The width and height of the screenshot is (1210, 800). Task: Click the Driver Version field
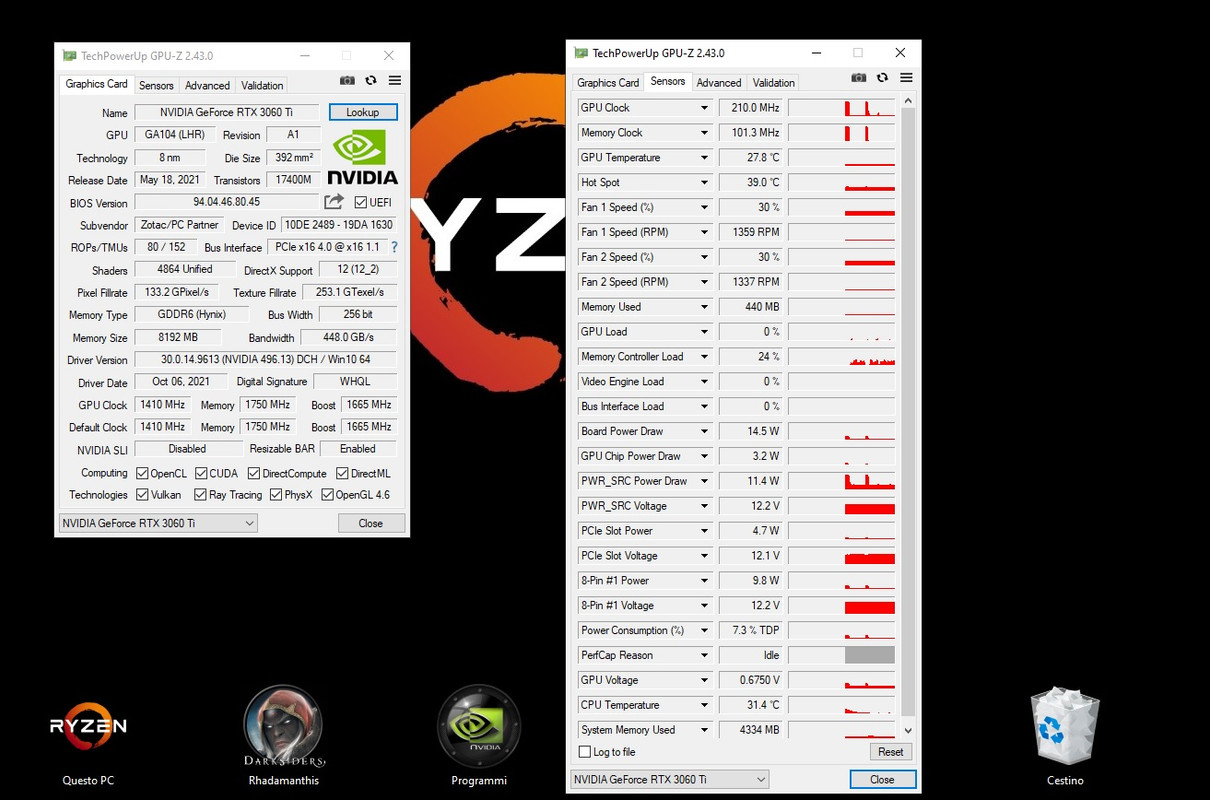coord(265,360)
